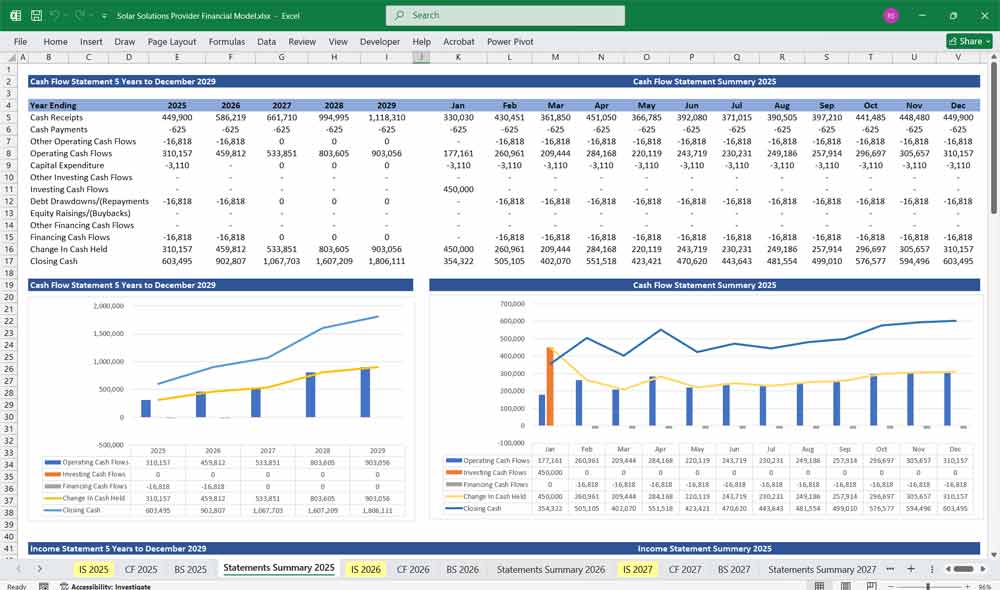The image size is (1000, 590).
Task: Select the IS 2026 sheet tab
Action: pyautogui.click(x=366, y=568)
